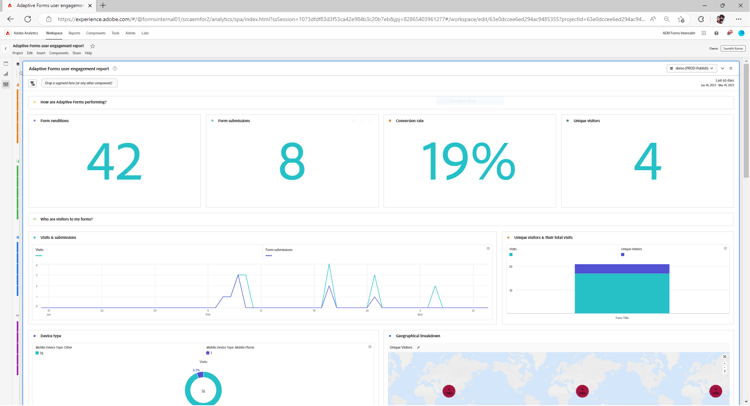
Task: Open the Labs menu
Action: (145, 33)
